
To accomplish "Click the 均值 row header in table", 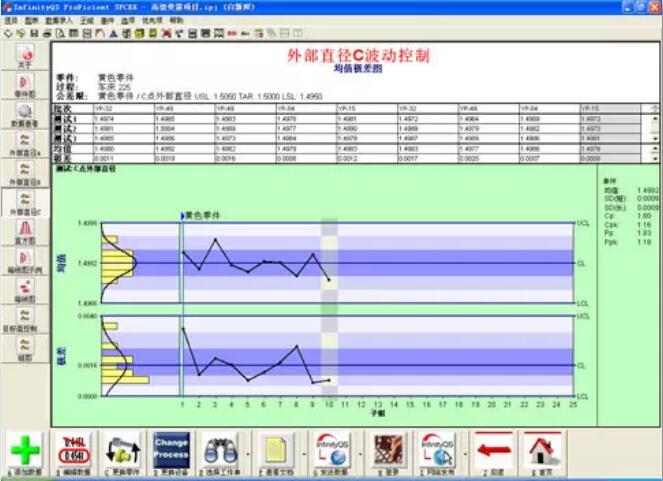I will coord(63,149).
